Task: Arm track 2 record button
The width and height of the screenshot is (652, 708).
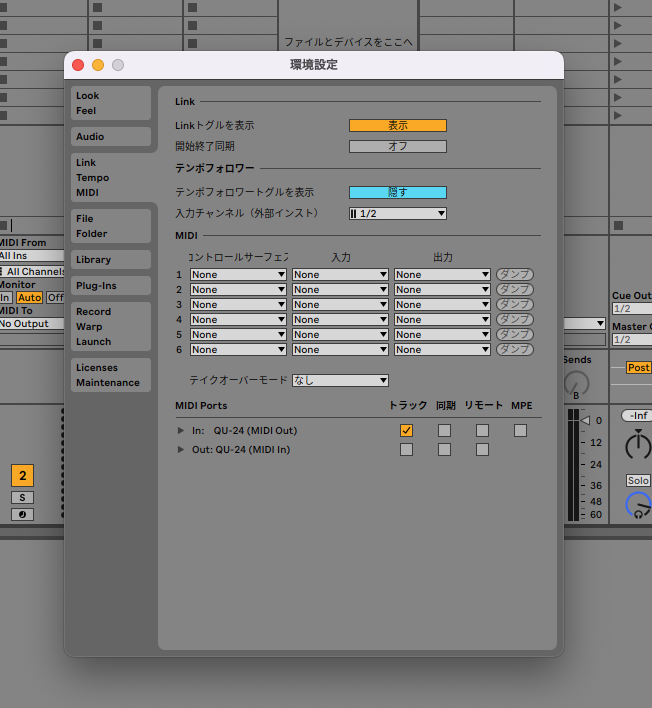Action: [x=22, y=514]
